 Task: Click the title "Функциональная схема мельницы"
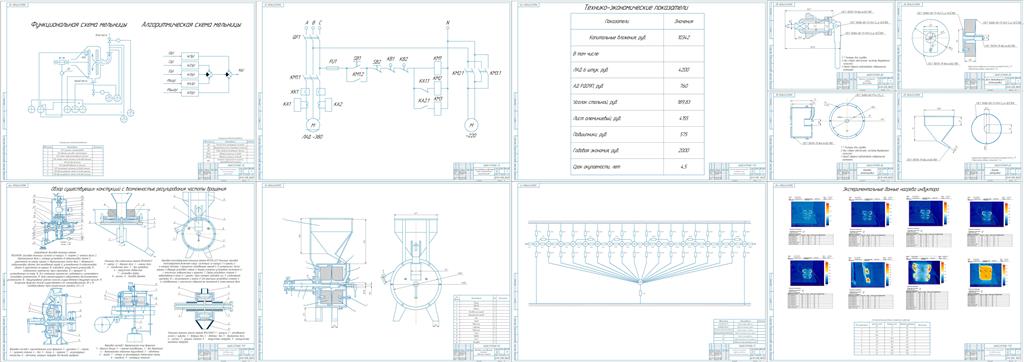pyautogui.click(x=79, y=25)
